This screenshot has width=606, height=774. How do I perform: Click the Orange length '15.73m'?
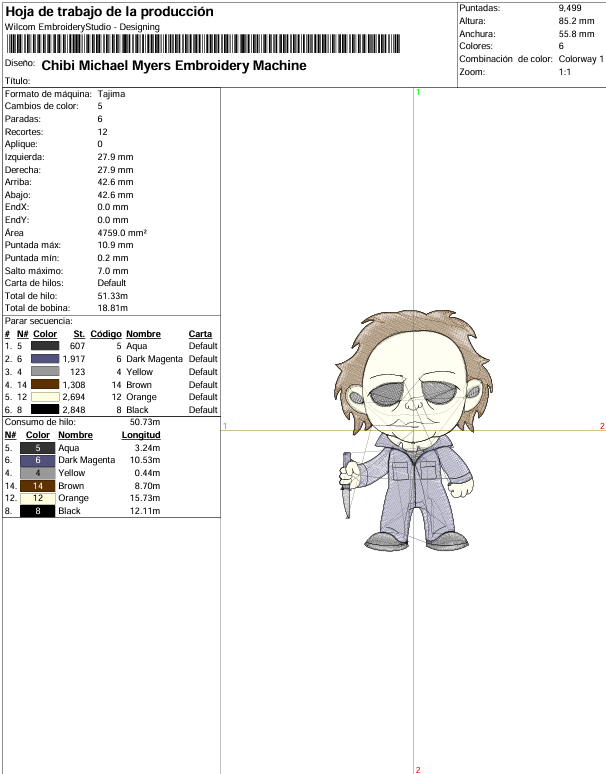pyautogui.click(x=145, y=498)
